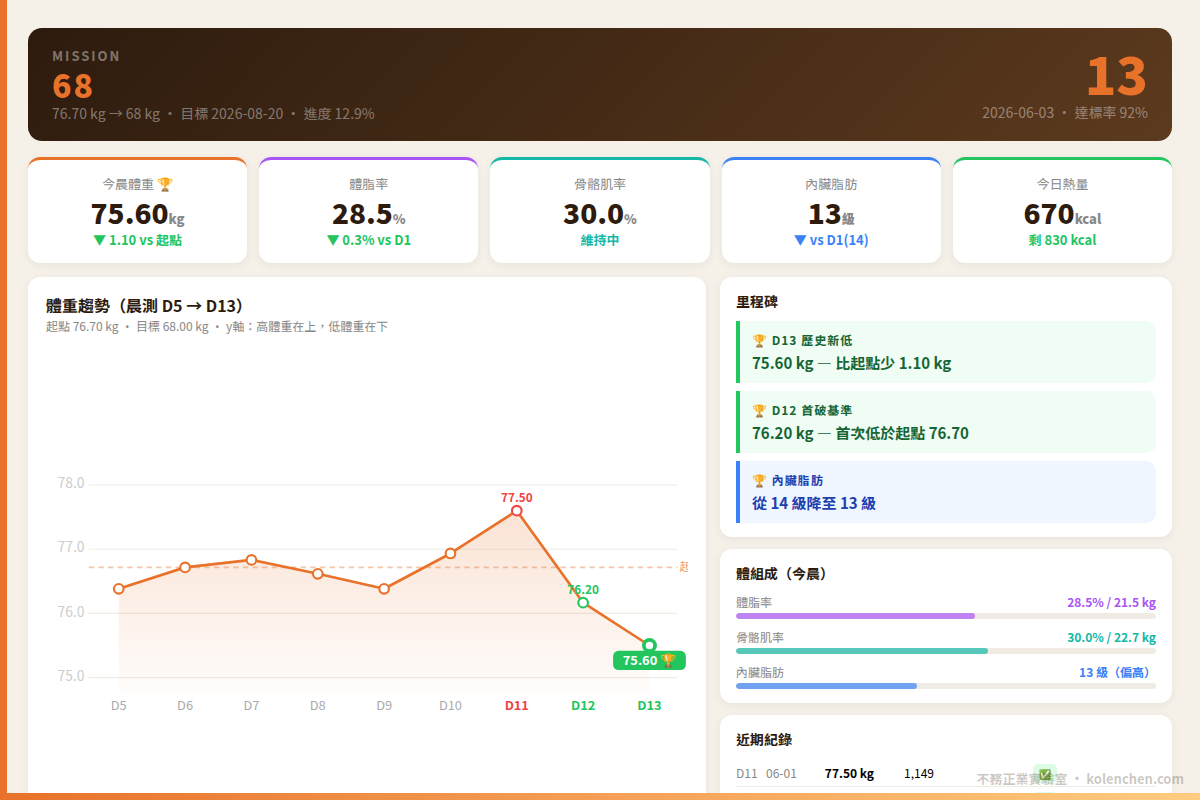The height and width of the screenshot is (800, 1200).
Task: Select the D5 data point on the chart
Action: 119,588
